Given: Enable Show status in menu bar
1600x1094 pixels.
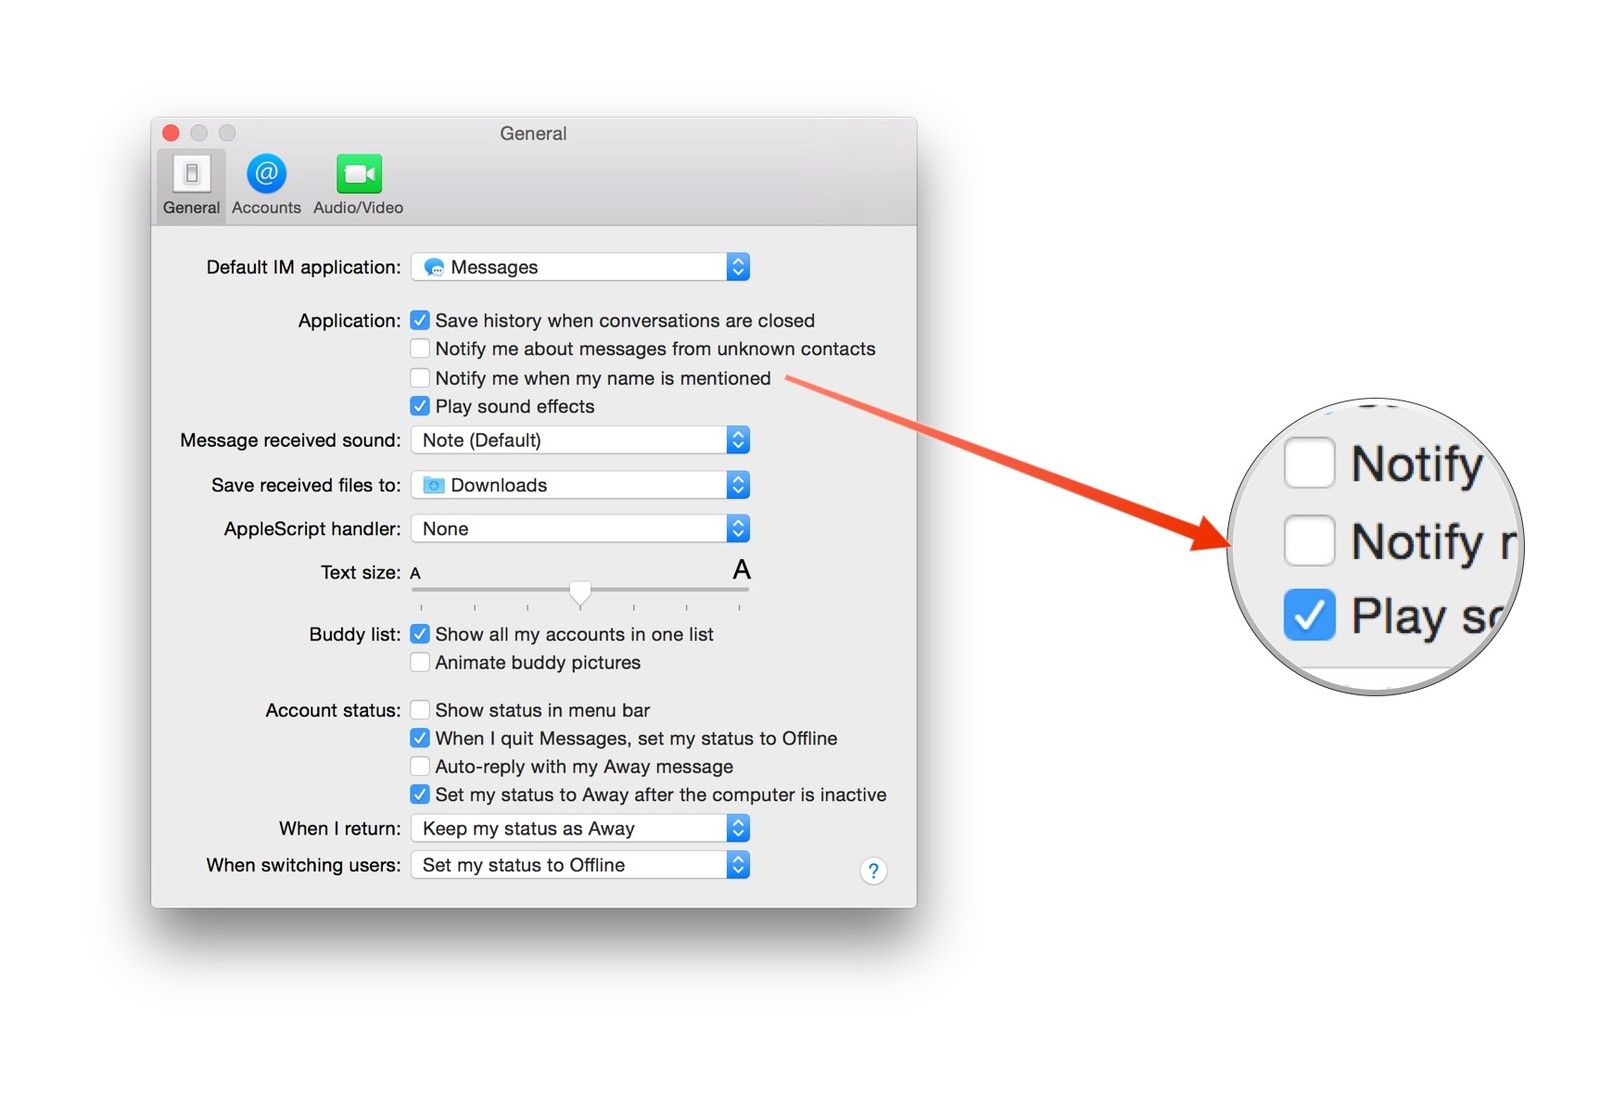Looking at the screenshot, I should 420,711.
